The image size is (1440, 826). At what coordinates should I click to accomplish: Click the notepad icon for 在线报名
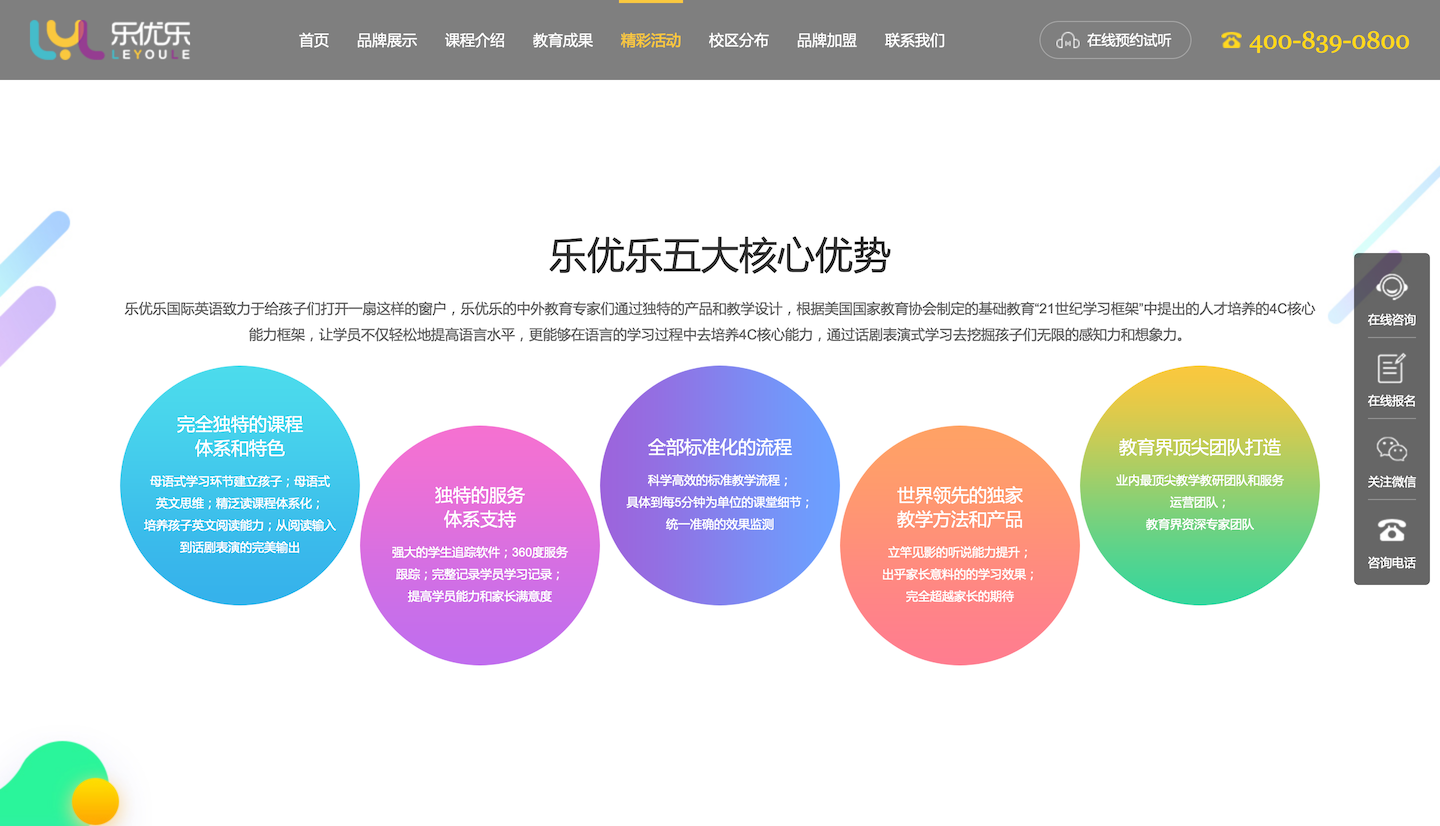(1391, 369)
